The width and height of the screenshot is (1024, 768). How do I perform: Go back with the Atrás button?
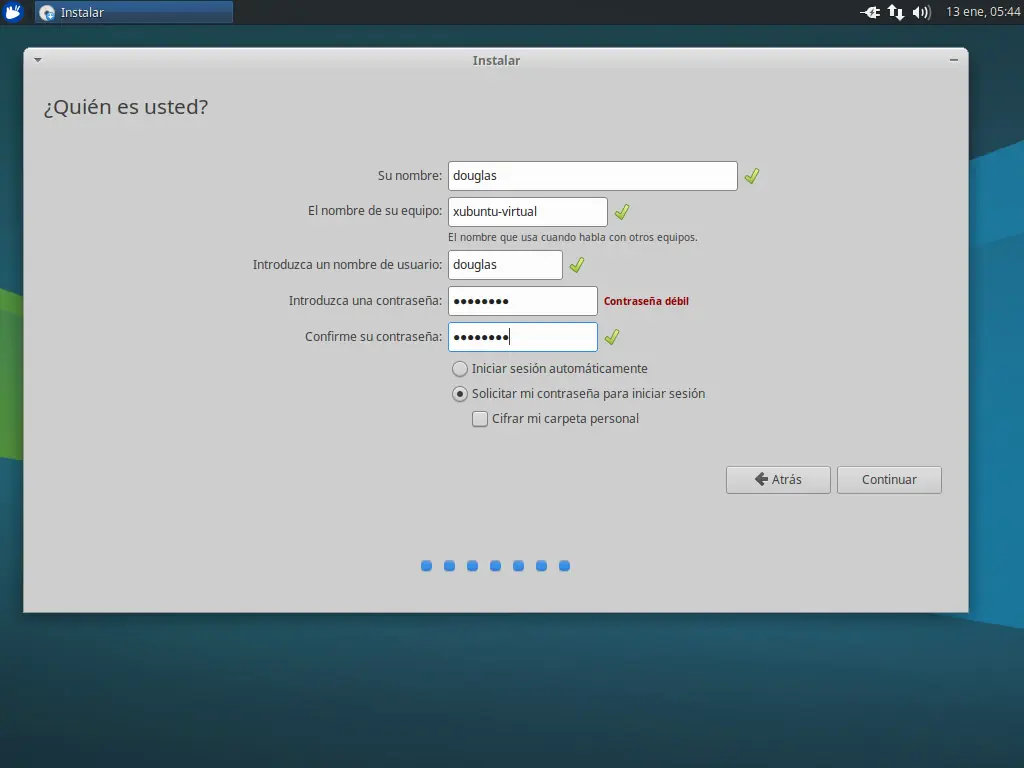[x=778, y=479]
